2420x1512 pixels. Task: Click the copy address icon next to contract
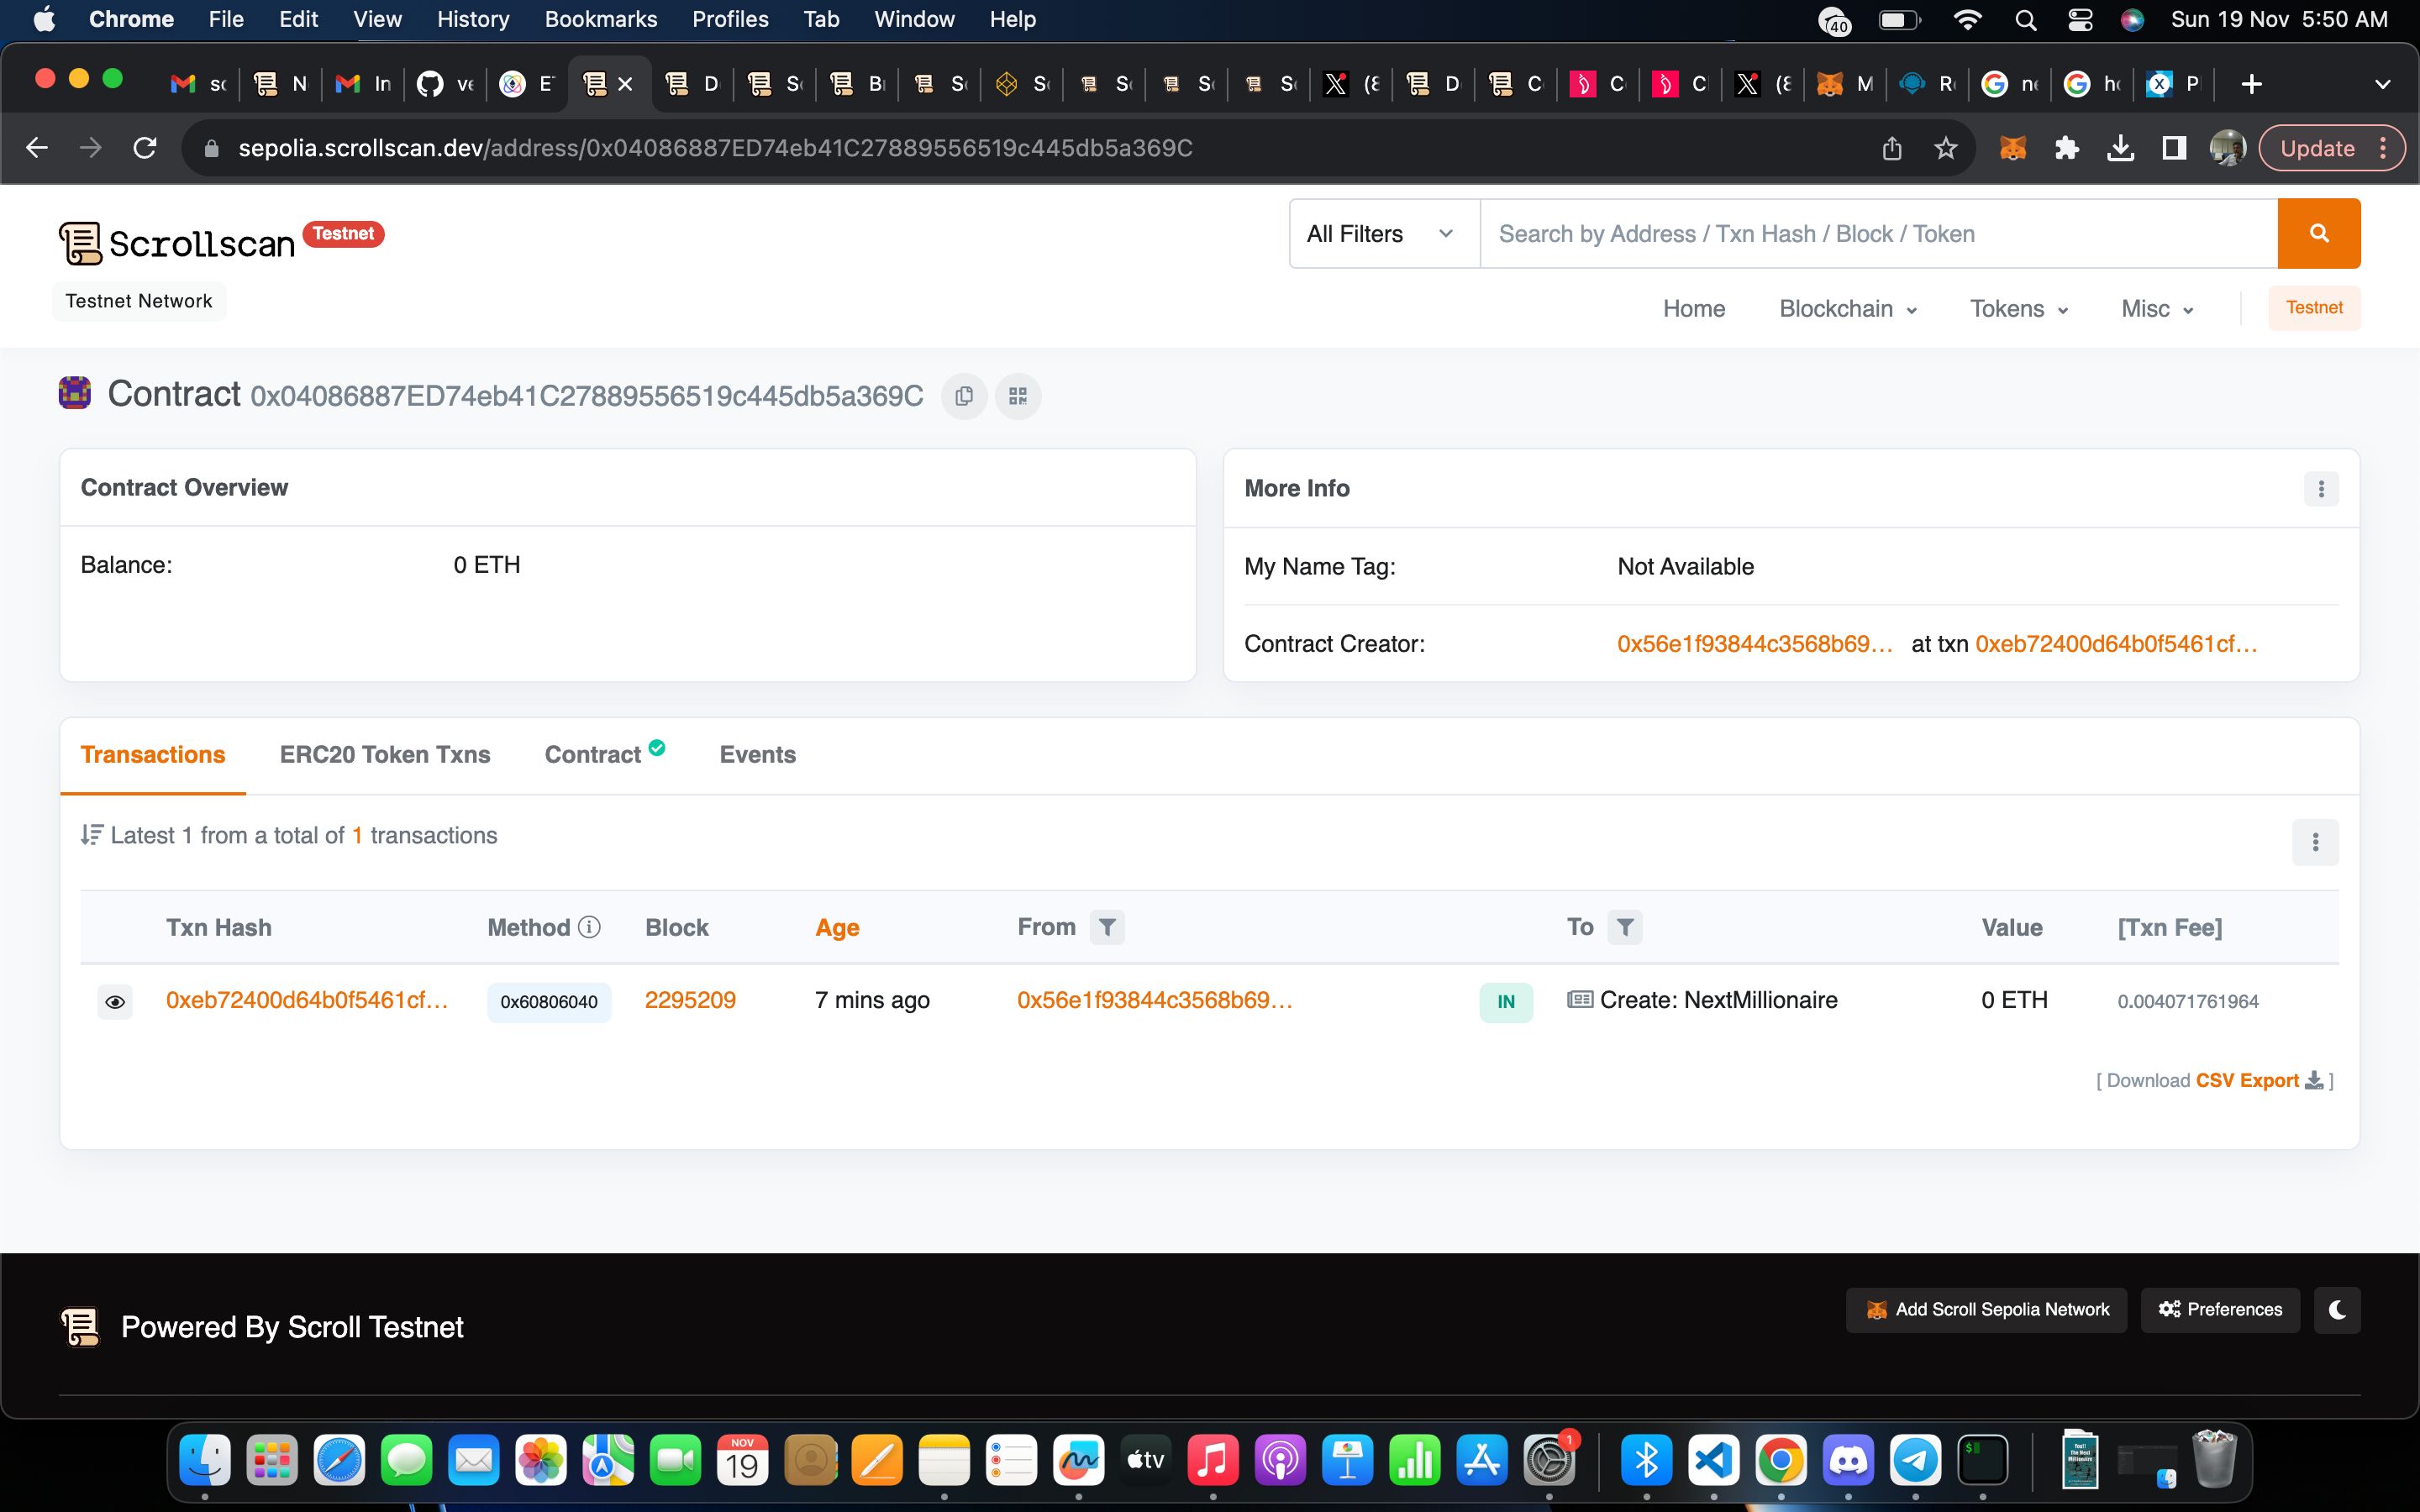[964, 396]
